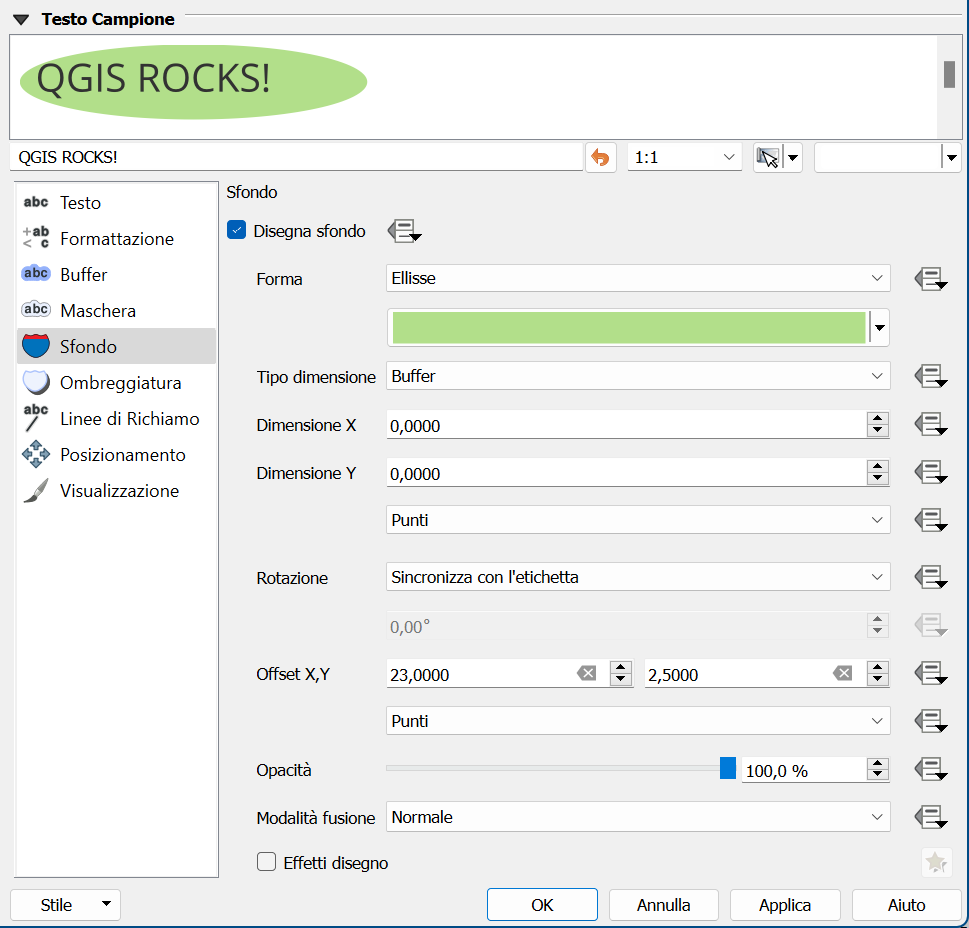Image resolution: width=969 pixels, height=928 pixels.
Task: Open the Rotazione dropdown
Action: click(x=638, y=577)
